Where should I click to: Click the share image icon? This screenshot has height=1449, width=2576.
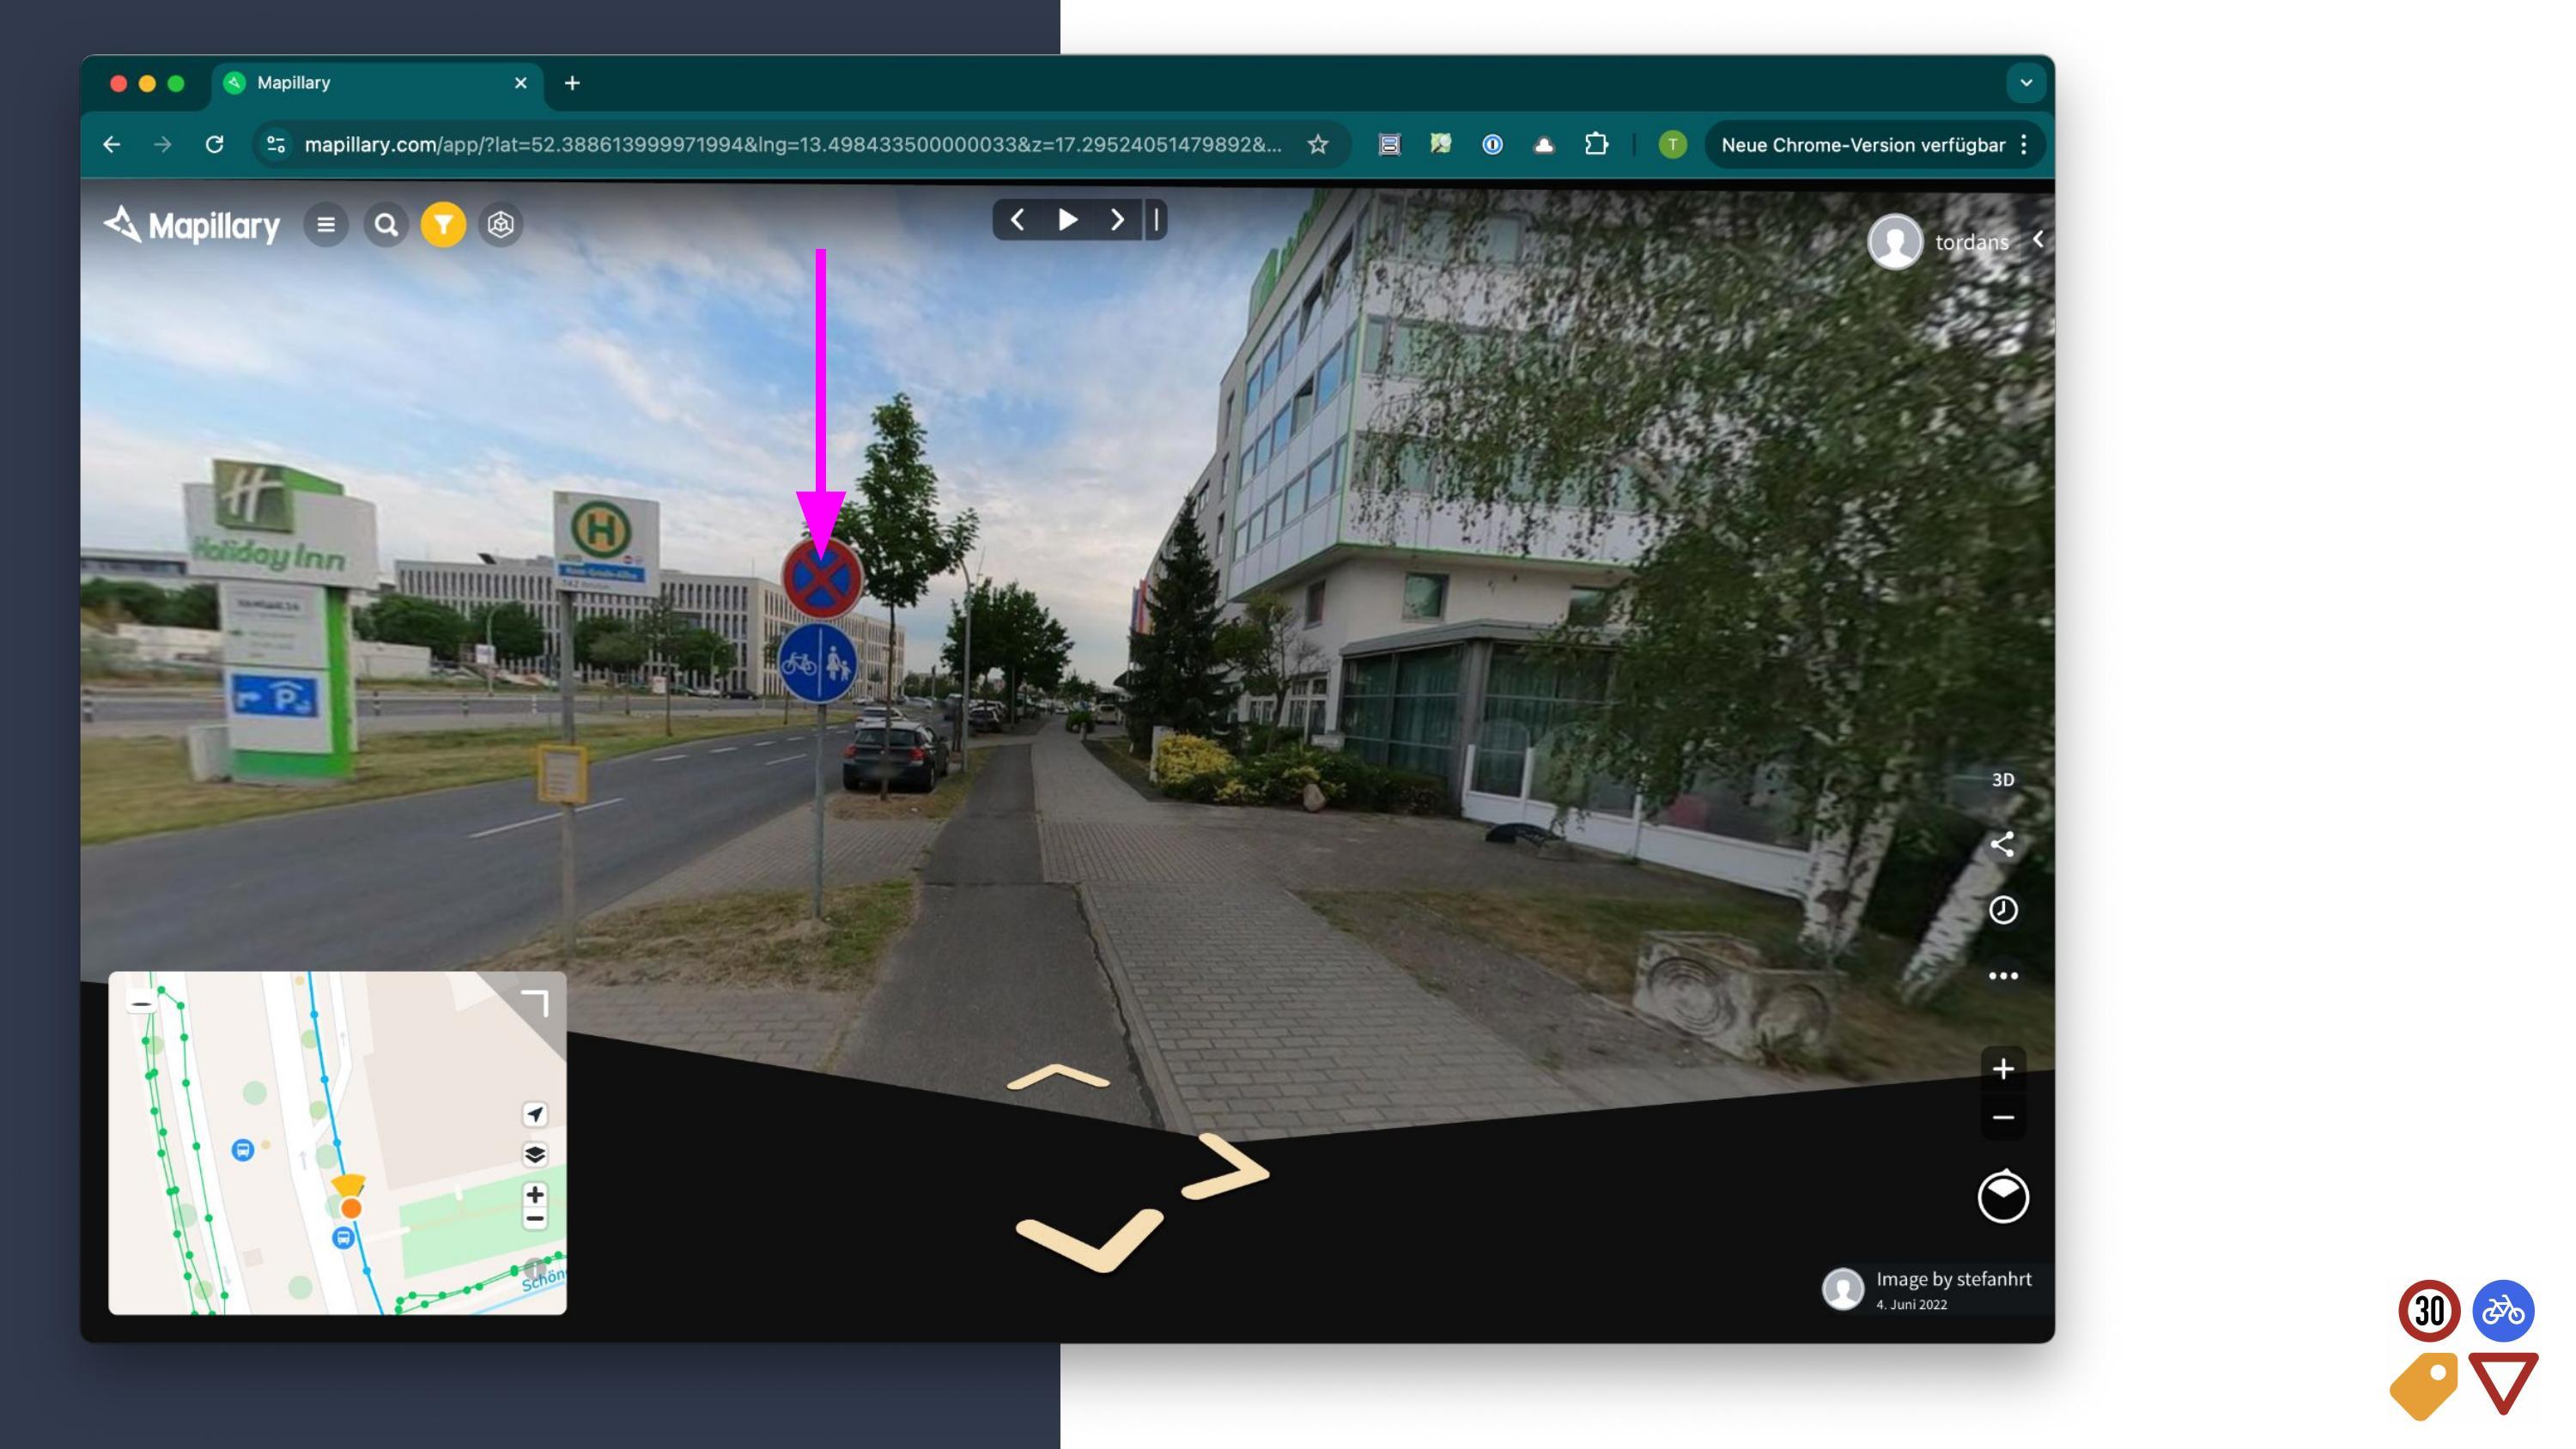(2002, 845)
